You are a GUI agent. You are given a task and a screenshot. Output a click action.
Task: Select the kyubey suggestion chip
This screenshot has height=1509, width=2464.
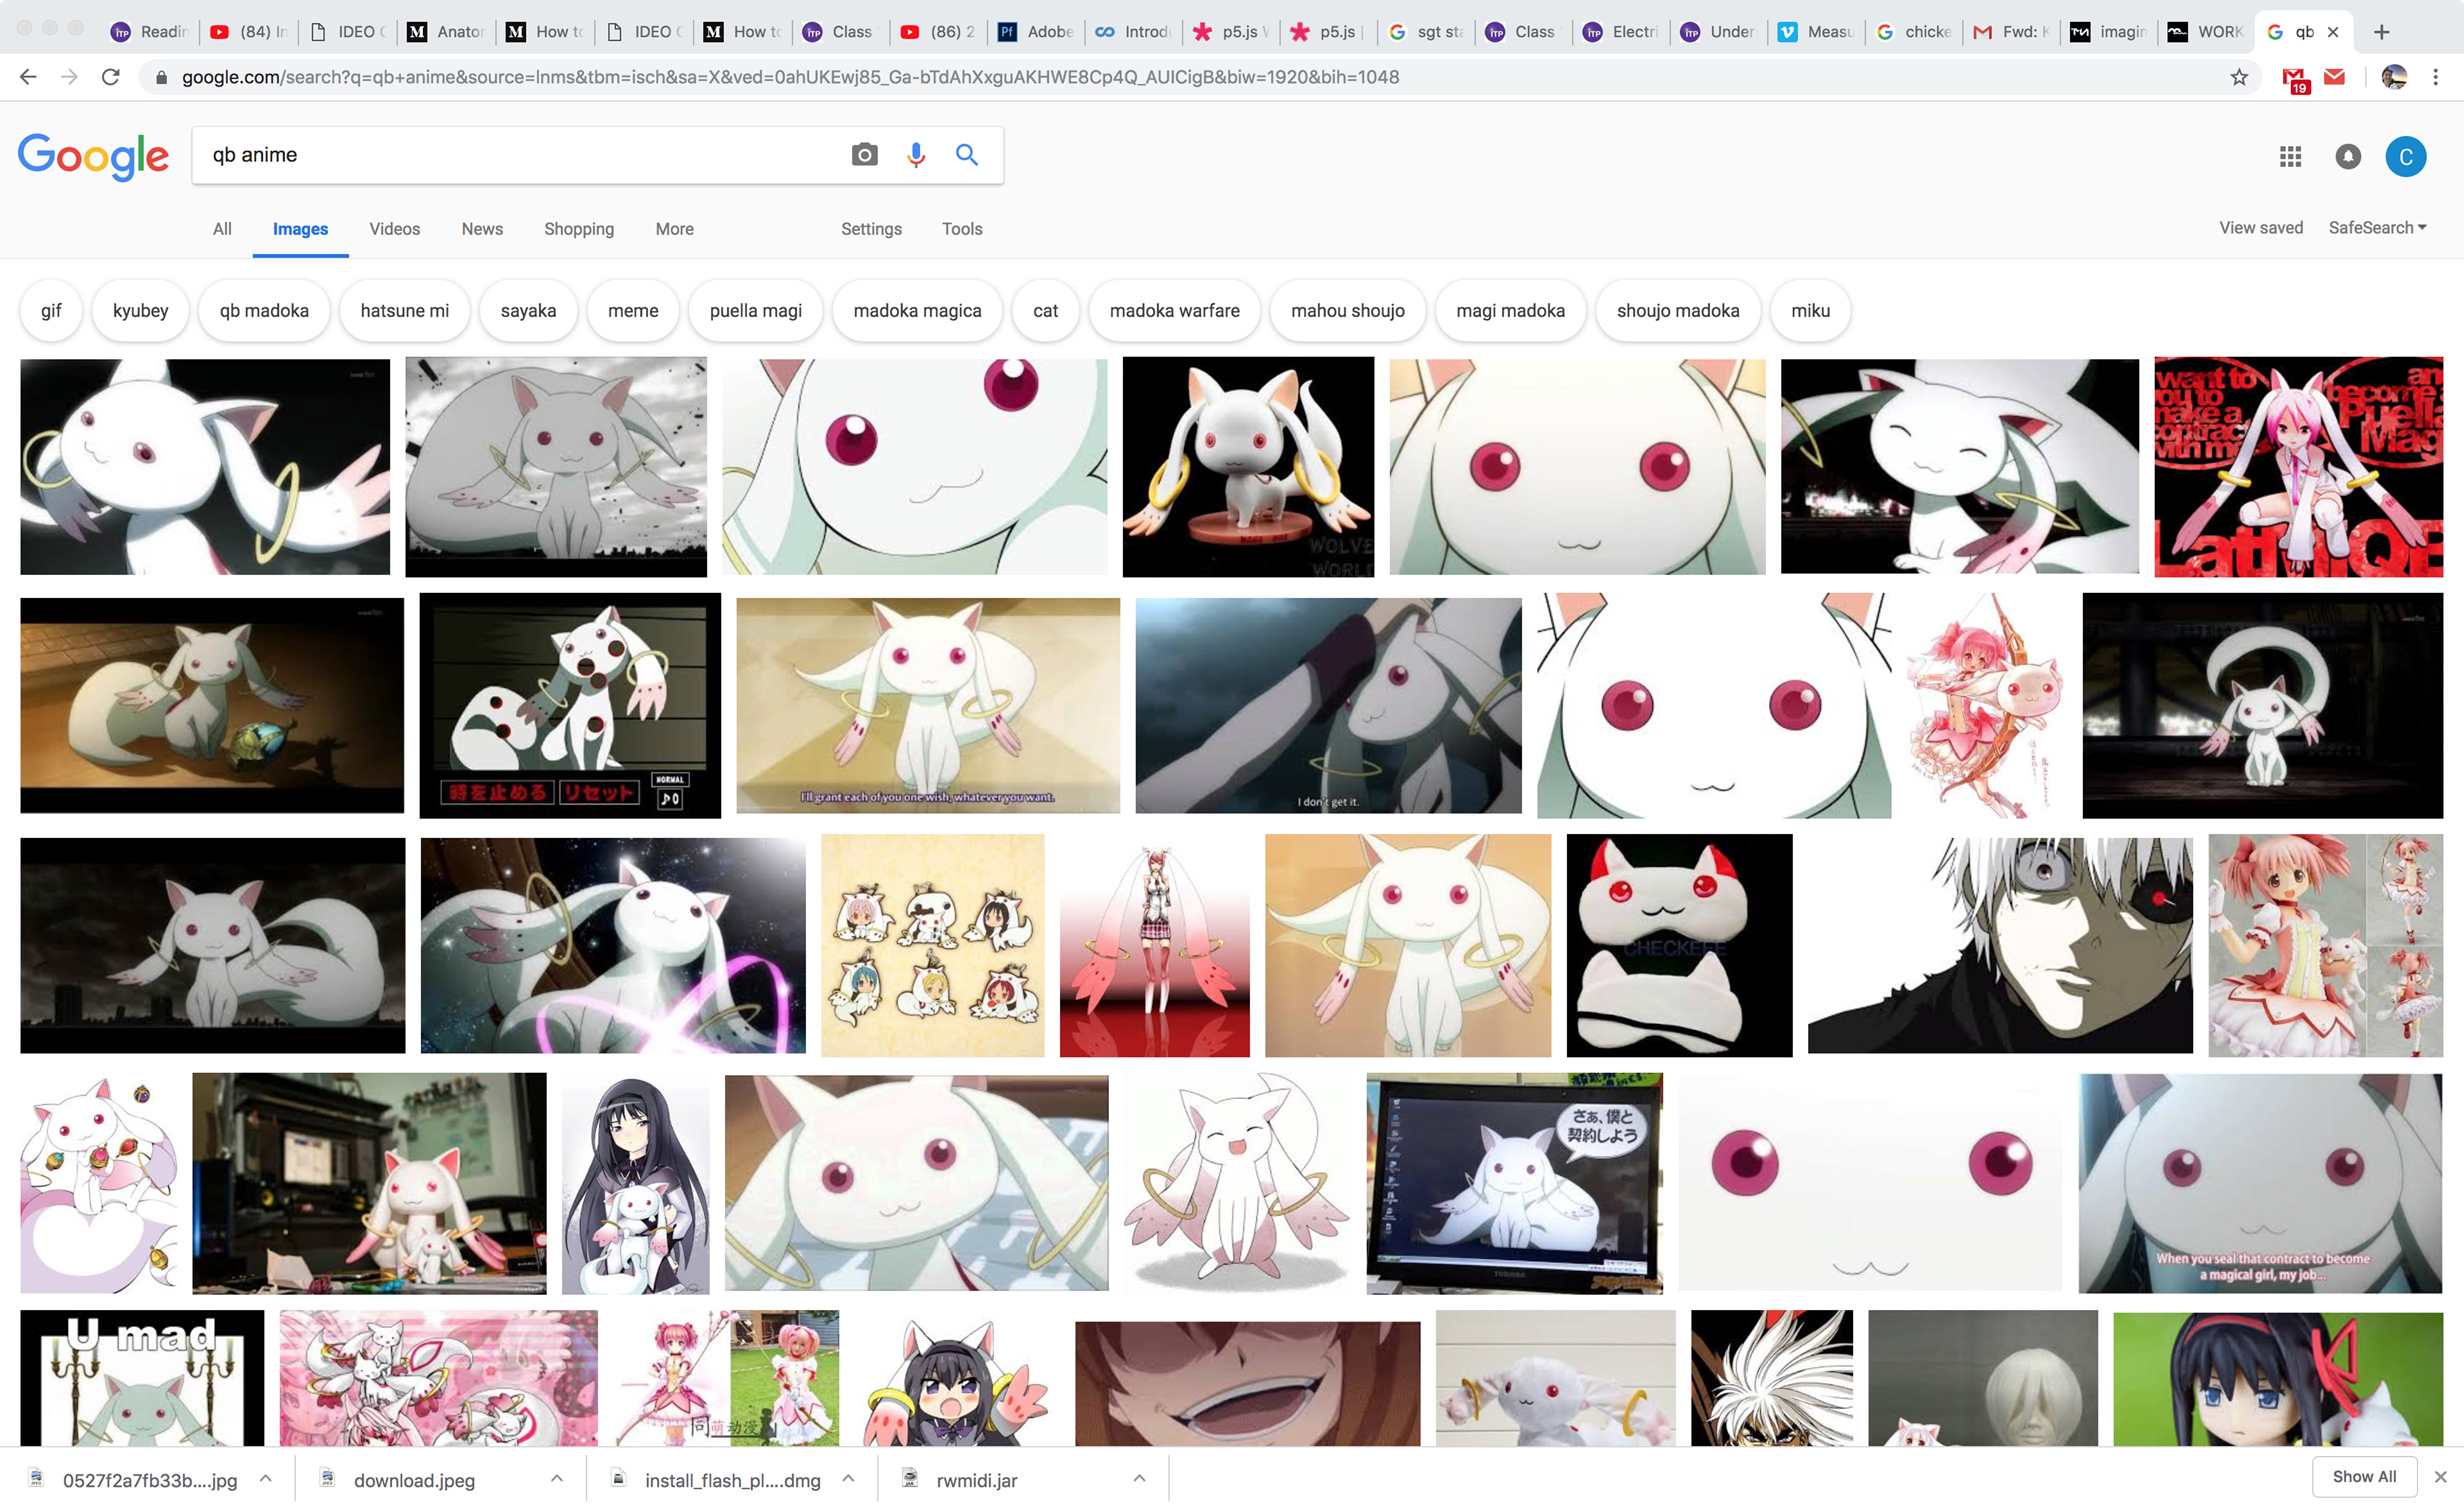click(x=140, y=311)
